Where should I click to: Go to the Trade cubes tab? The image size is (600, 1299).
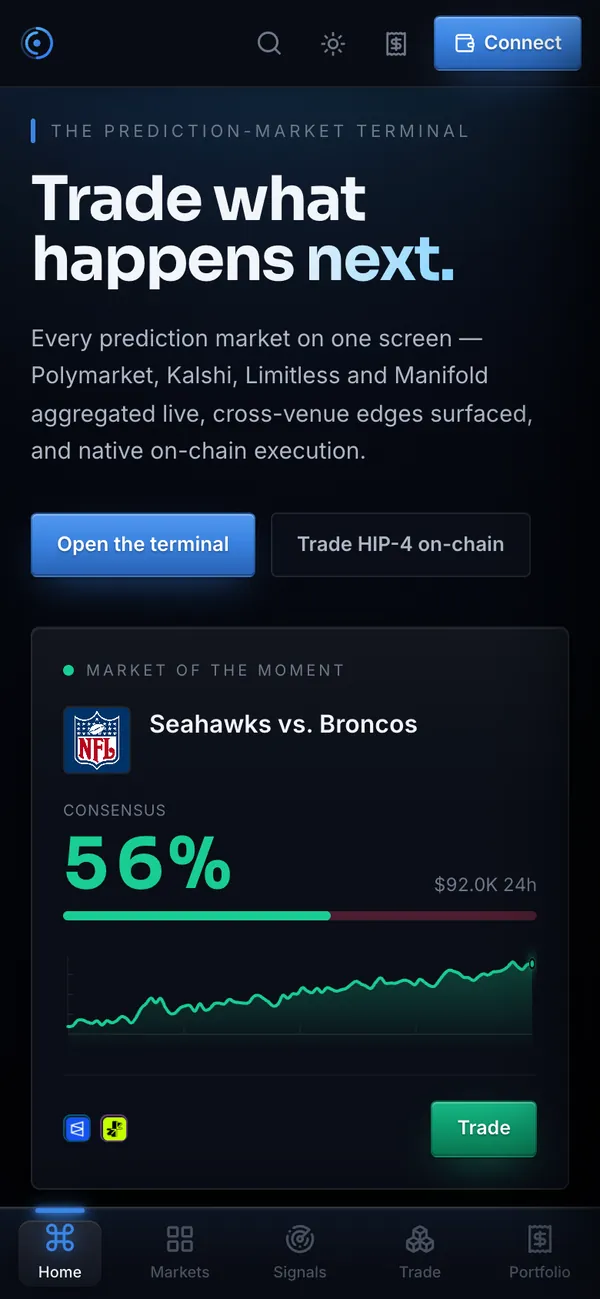point(420,1253)
